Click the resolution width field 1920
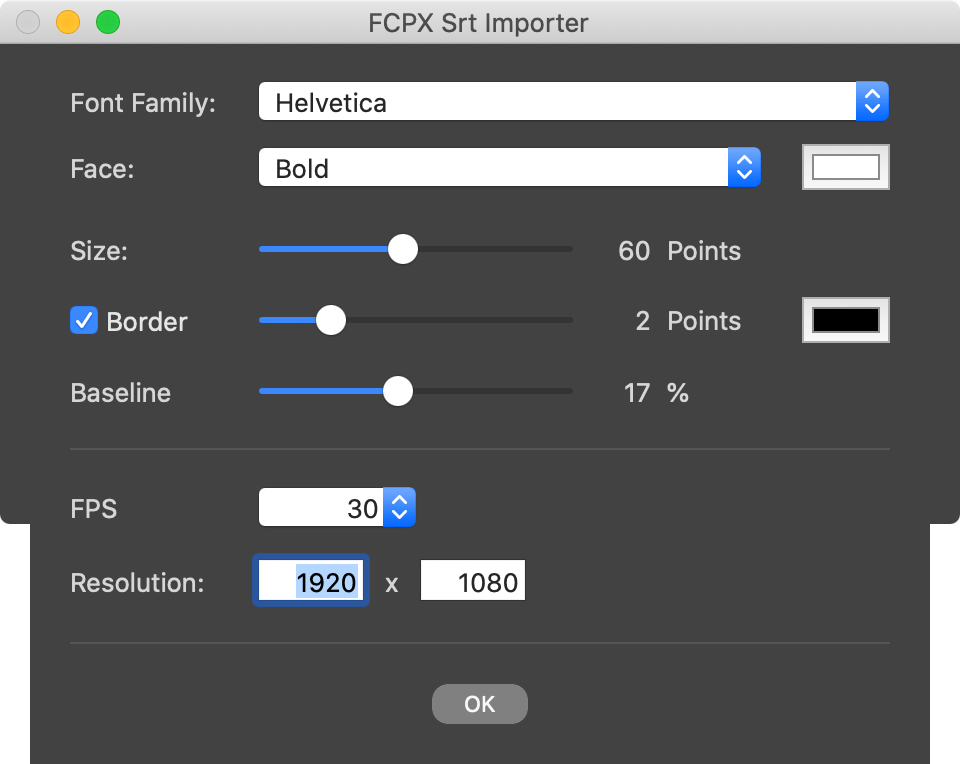 click(x=312, y=581)
